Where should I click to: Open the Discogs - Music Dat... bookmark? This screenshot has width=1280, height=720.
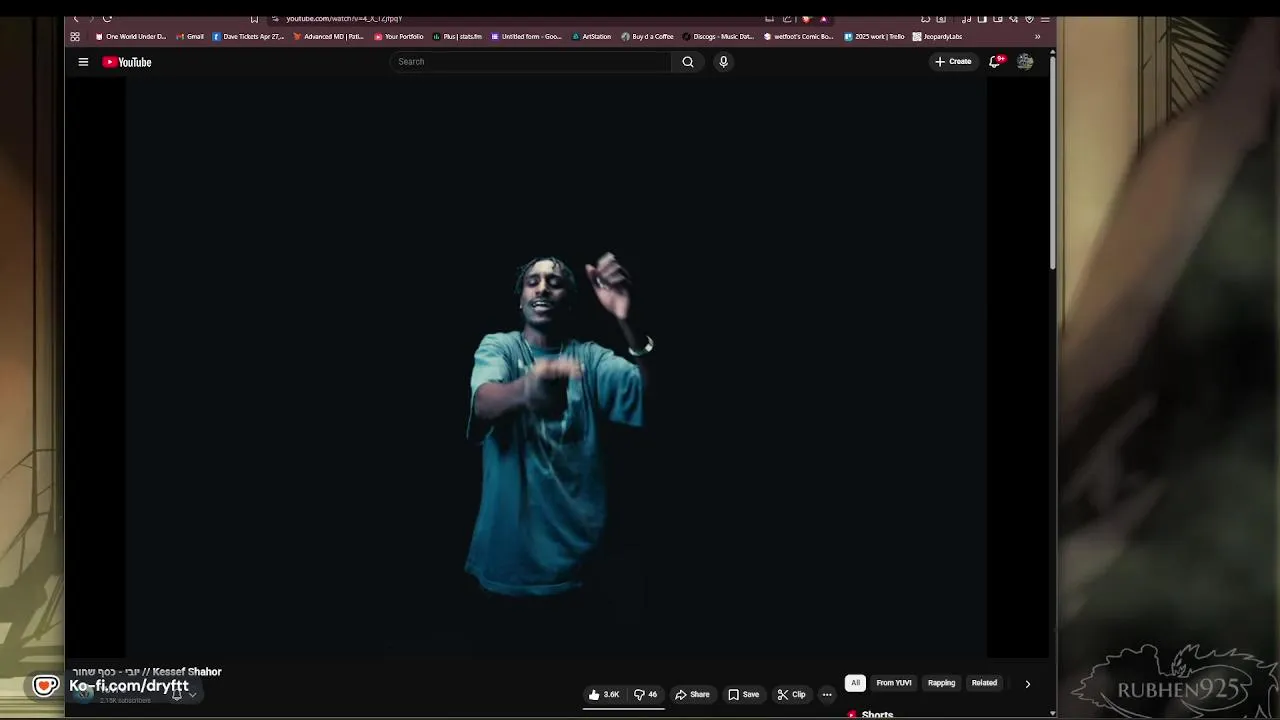click(719, 37)
